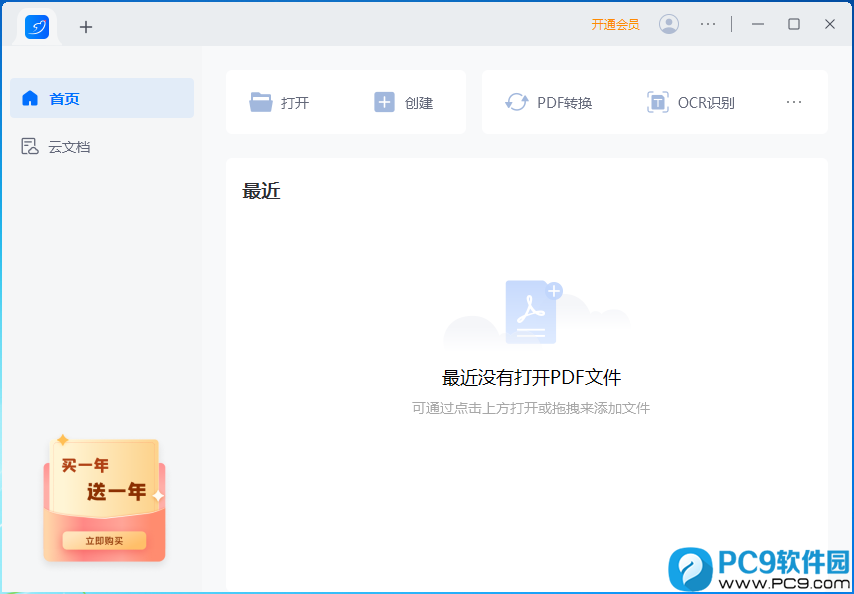Click 最近没有打开PDF文件 message
The image size is (854, 594).
tap(531, 377)
